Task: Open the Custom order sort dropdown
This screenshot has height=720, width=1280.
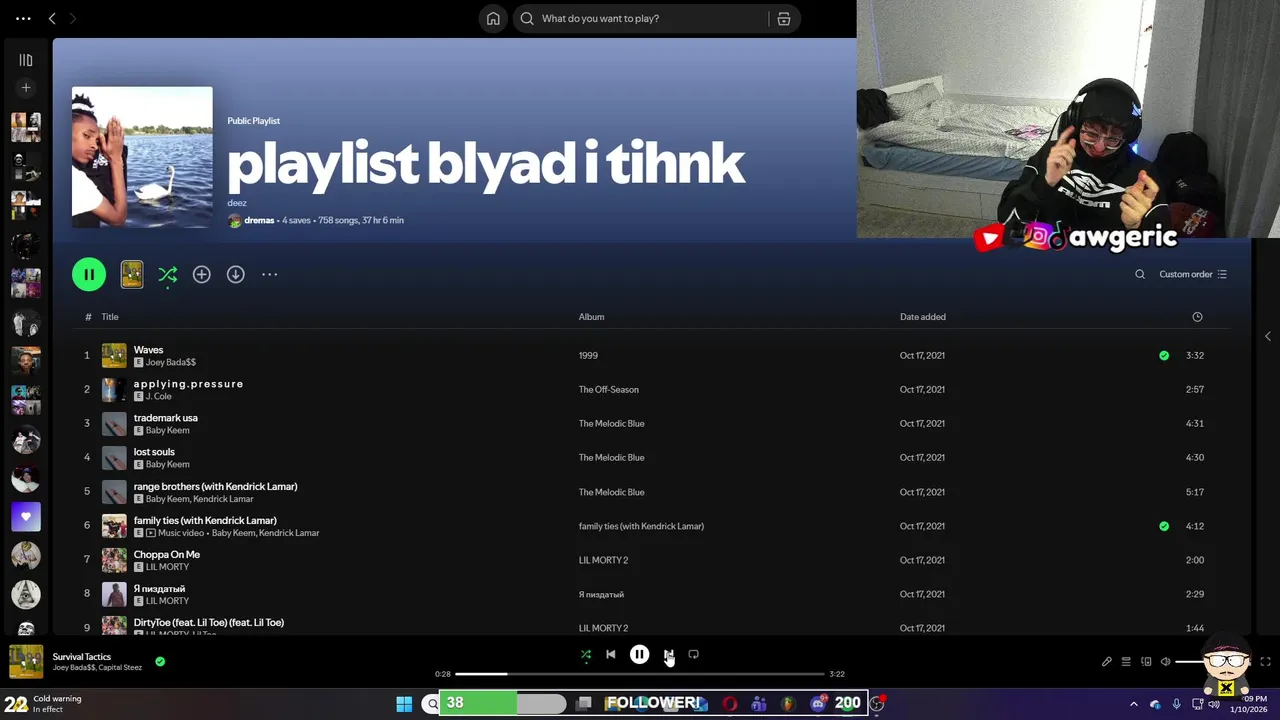Action: click(x=1193, y=274)
